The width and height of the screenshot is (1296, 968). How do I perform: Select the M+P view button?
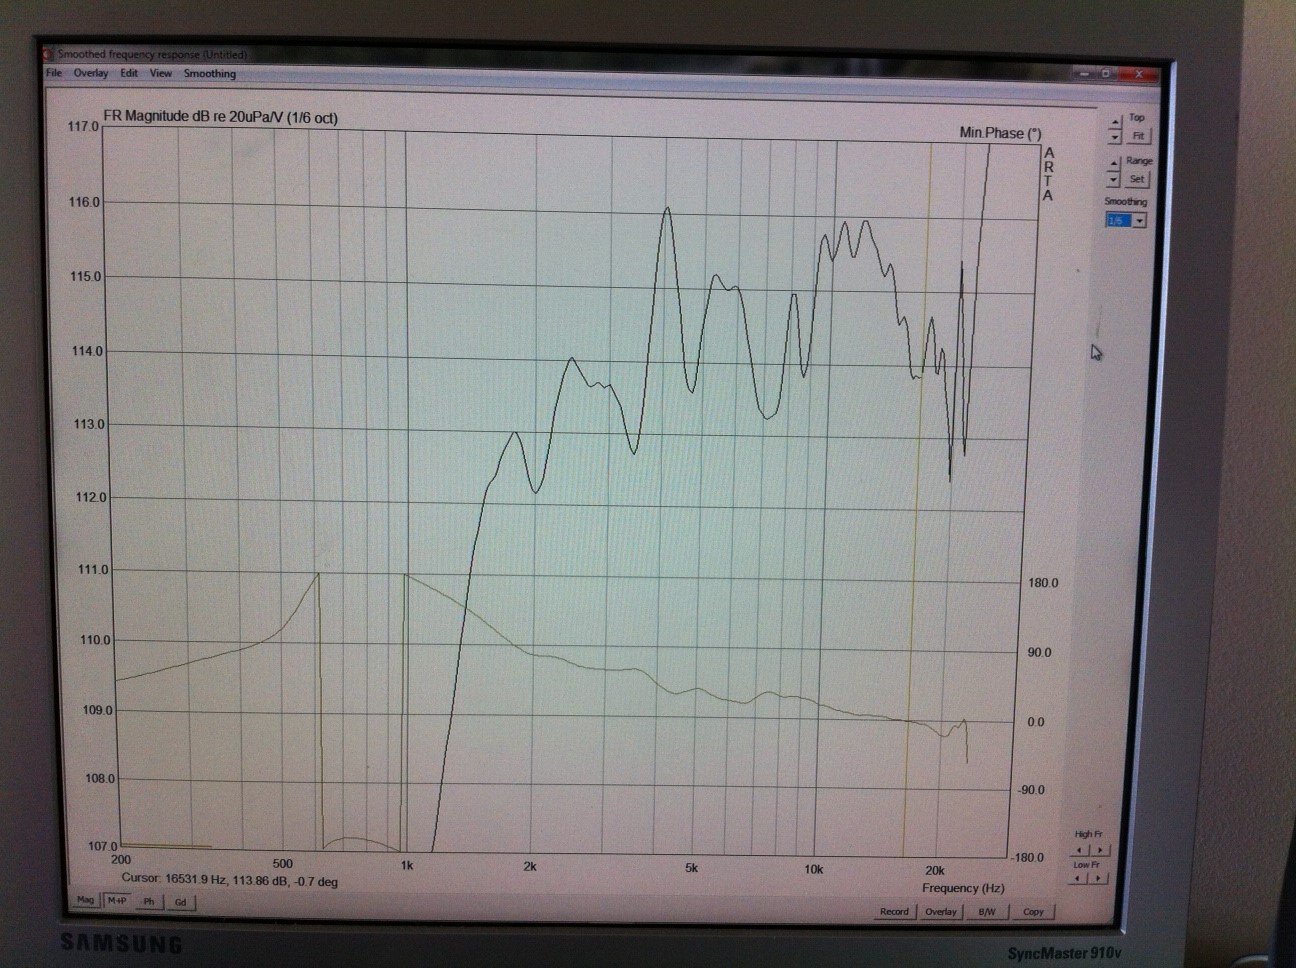pos(117,901)
